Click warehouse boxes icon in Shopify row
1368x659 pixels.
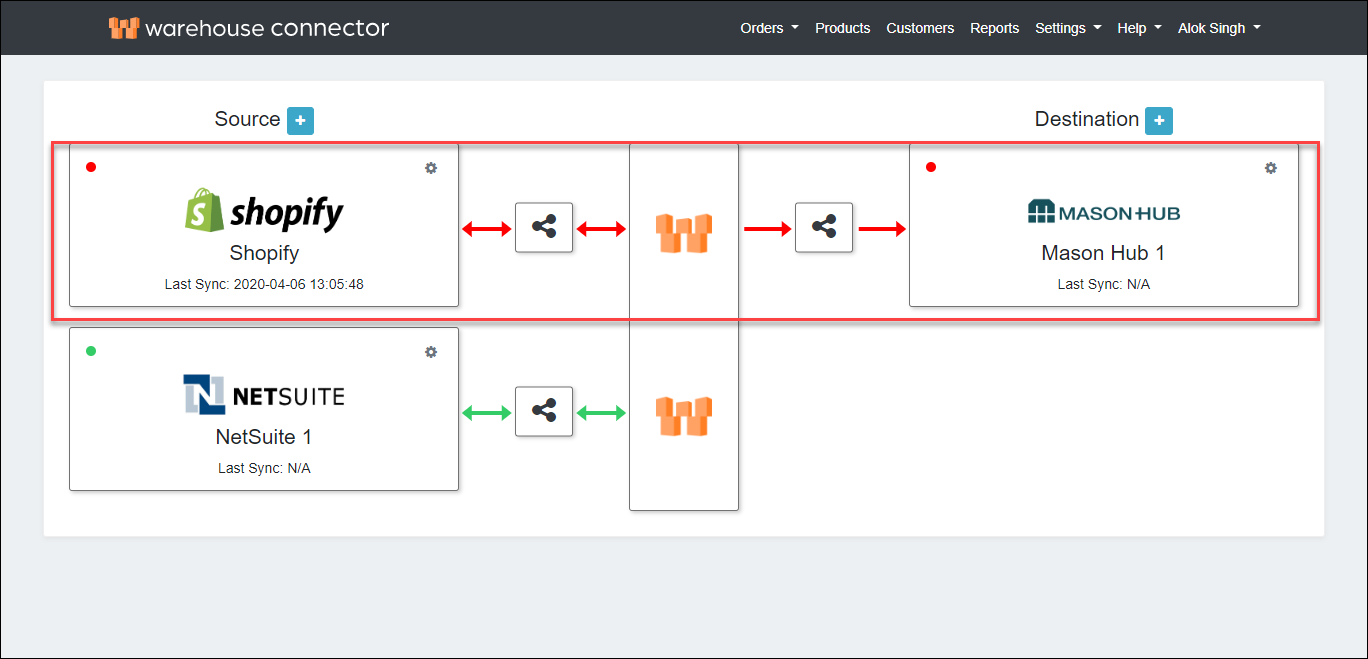(684, 232)
